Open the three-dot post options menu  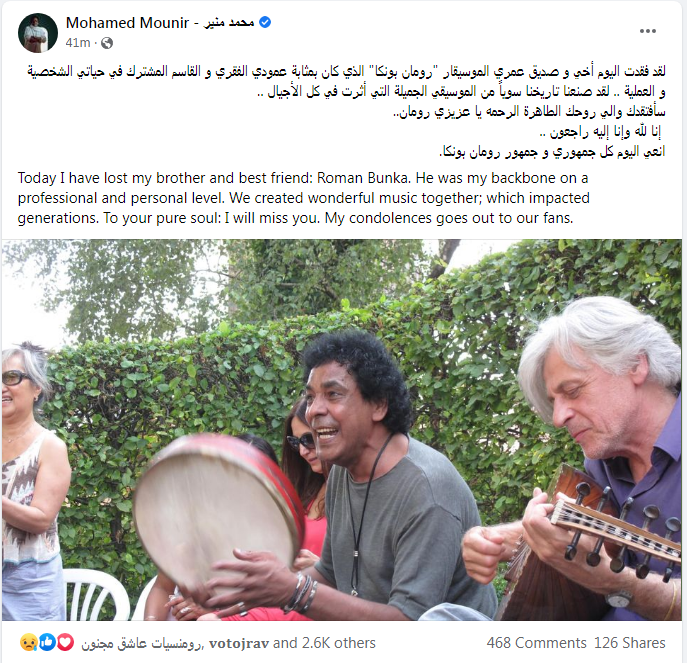click(648, 31)
